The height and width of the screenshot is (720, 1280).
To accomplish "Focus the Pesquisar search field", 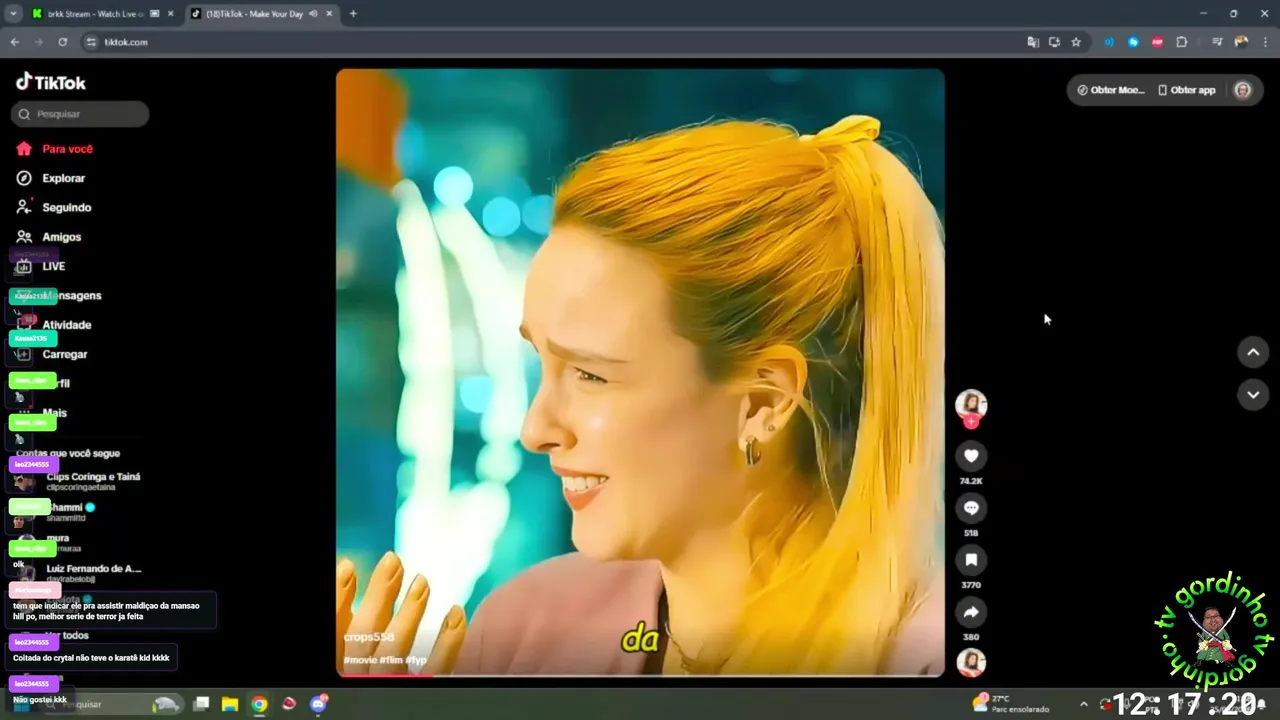I will click(x=80, y=114).
